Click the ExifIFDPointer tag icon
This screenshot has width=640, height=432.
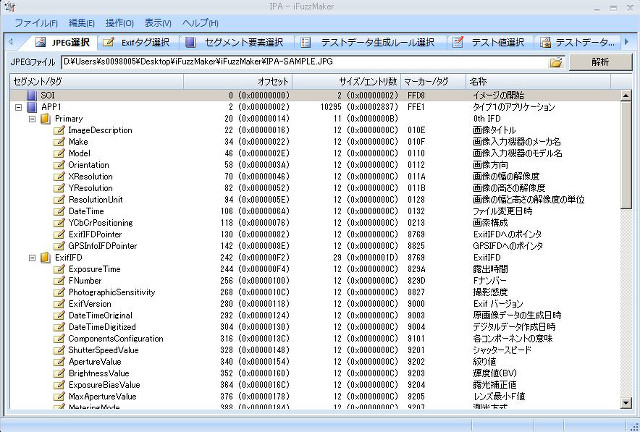pyautogui.click(x=59, y=234)
